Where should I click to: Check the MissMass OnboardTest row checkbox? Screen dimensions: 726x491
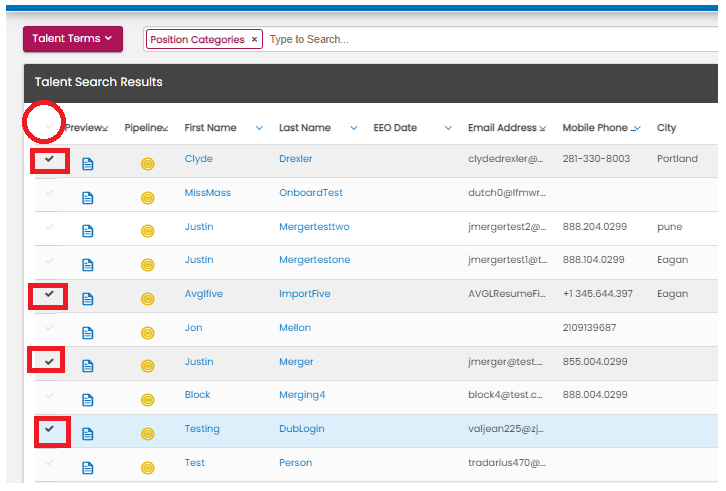49,192
